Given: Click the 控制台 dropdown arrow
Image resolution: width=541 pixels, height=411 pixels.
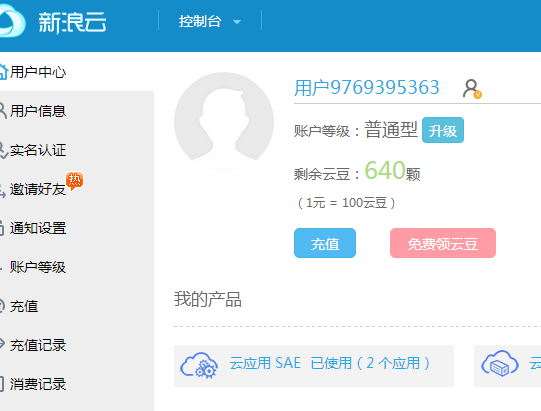Looking at the screenshot, I should pyautogui.click(x=237, y=22).
